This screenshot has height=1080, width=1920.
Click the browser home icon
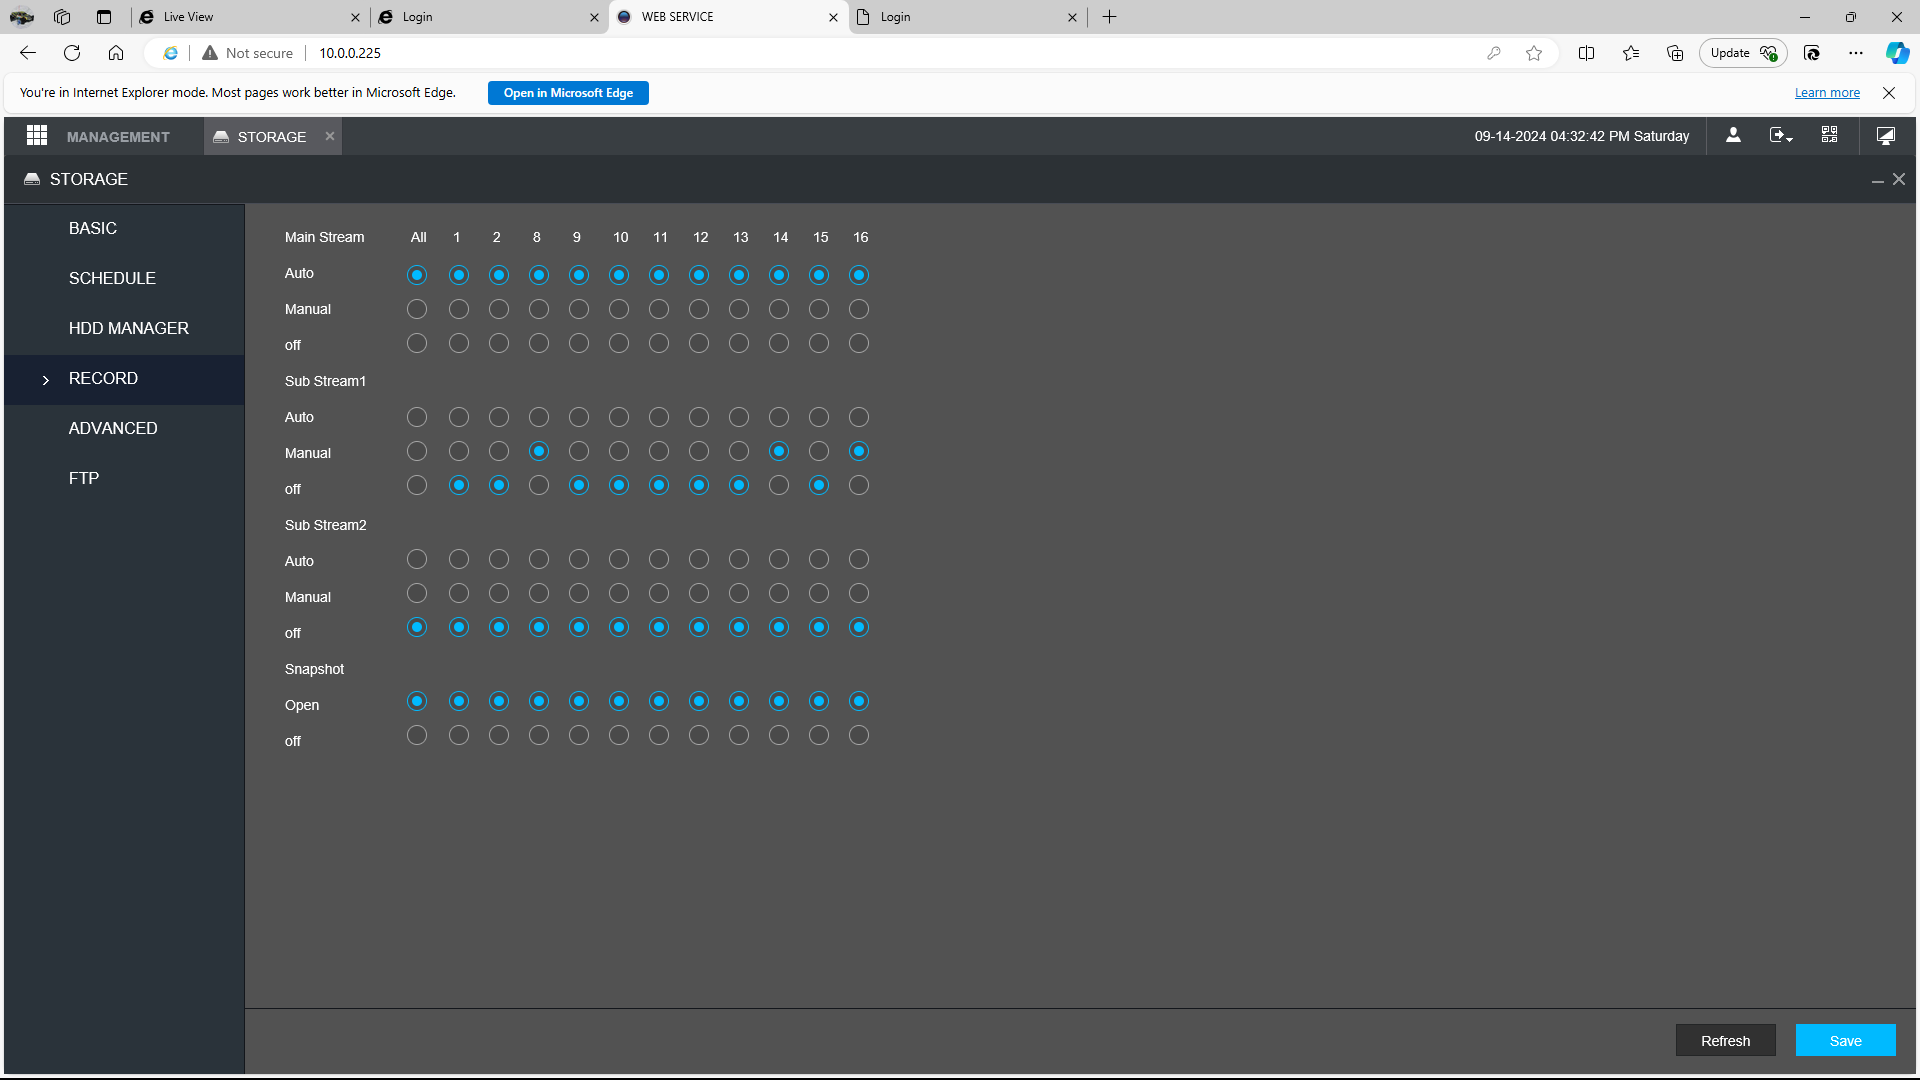tap(116, 53)
